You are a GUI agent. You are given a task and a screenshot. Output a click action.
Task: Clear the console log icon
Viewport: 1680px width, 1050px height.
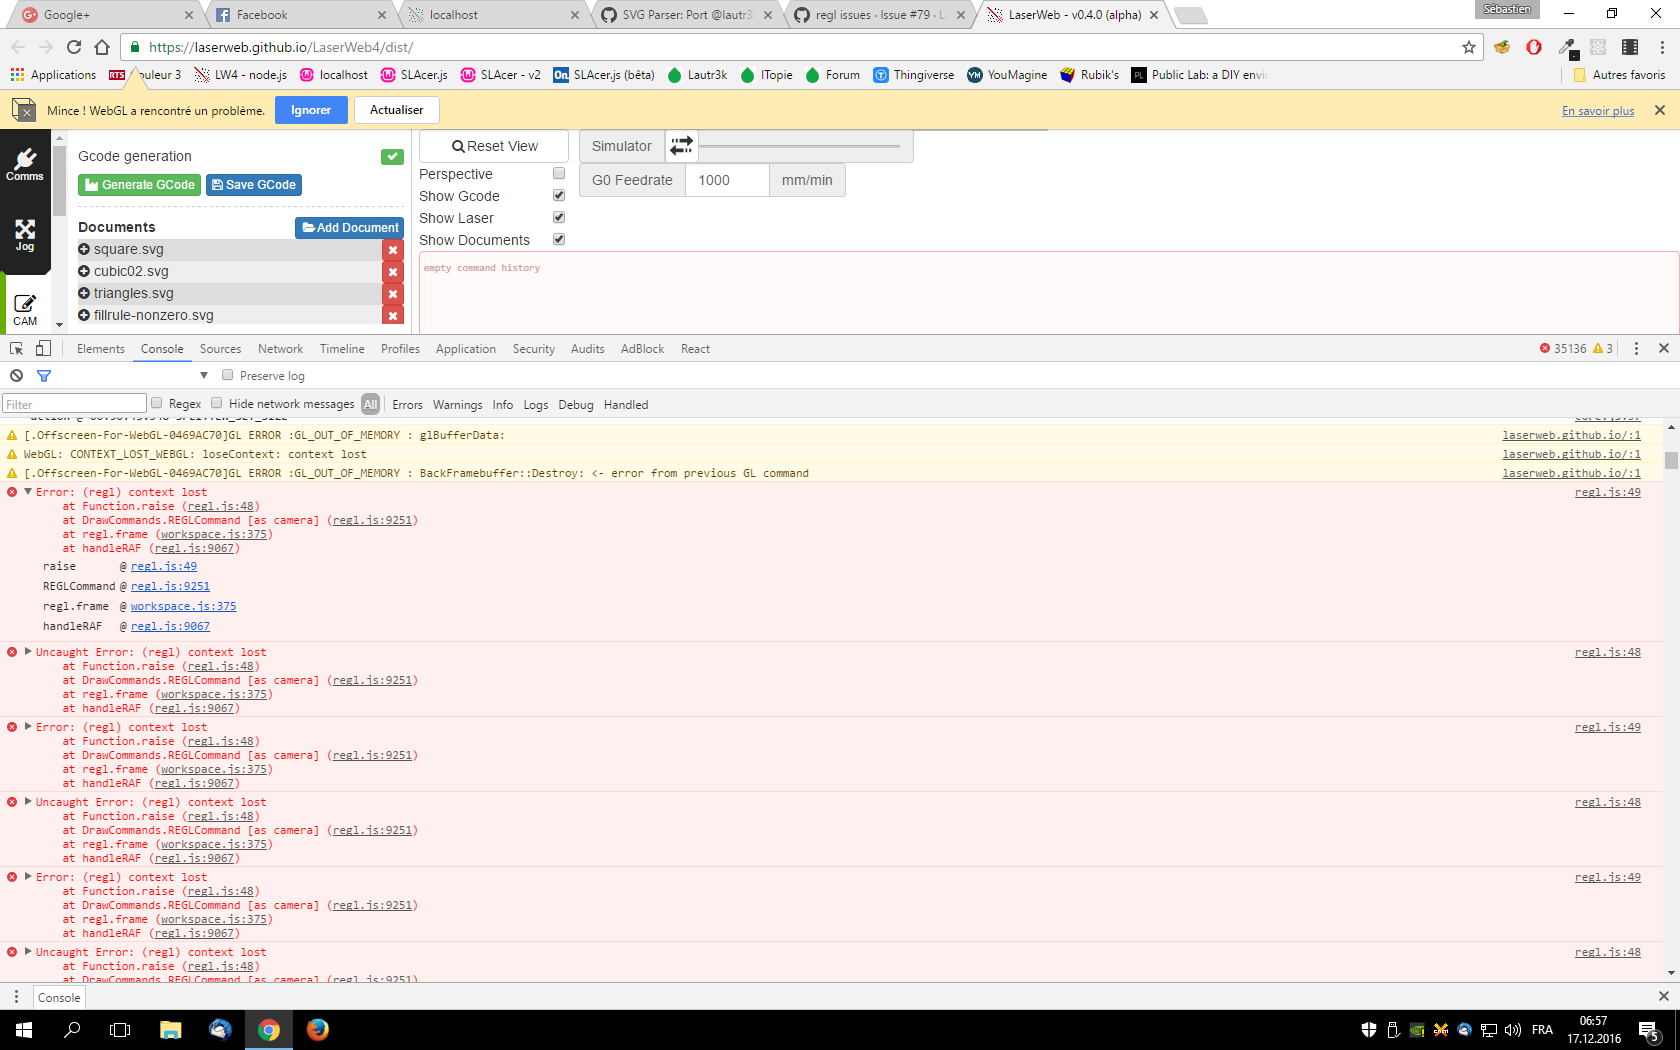click(x=17, y=376)
